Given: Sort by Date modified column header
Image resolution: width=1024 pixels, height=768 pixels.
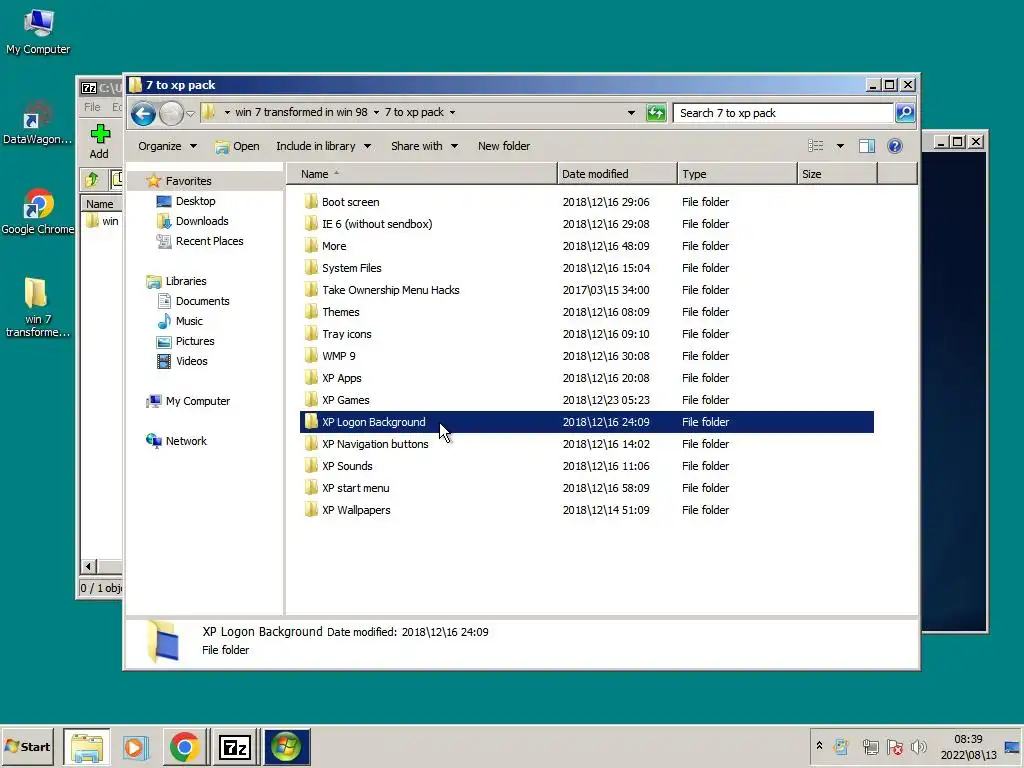Looking at the screenshot, I should [617, 174].
